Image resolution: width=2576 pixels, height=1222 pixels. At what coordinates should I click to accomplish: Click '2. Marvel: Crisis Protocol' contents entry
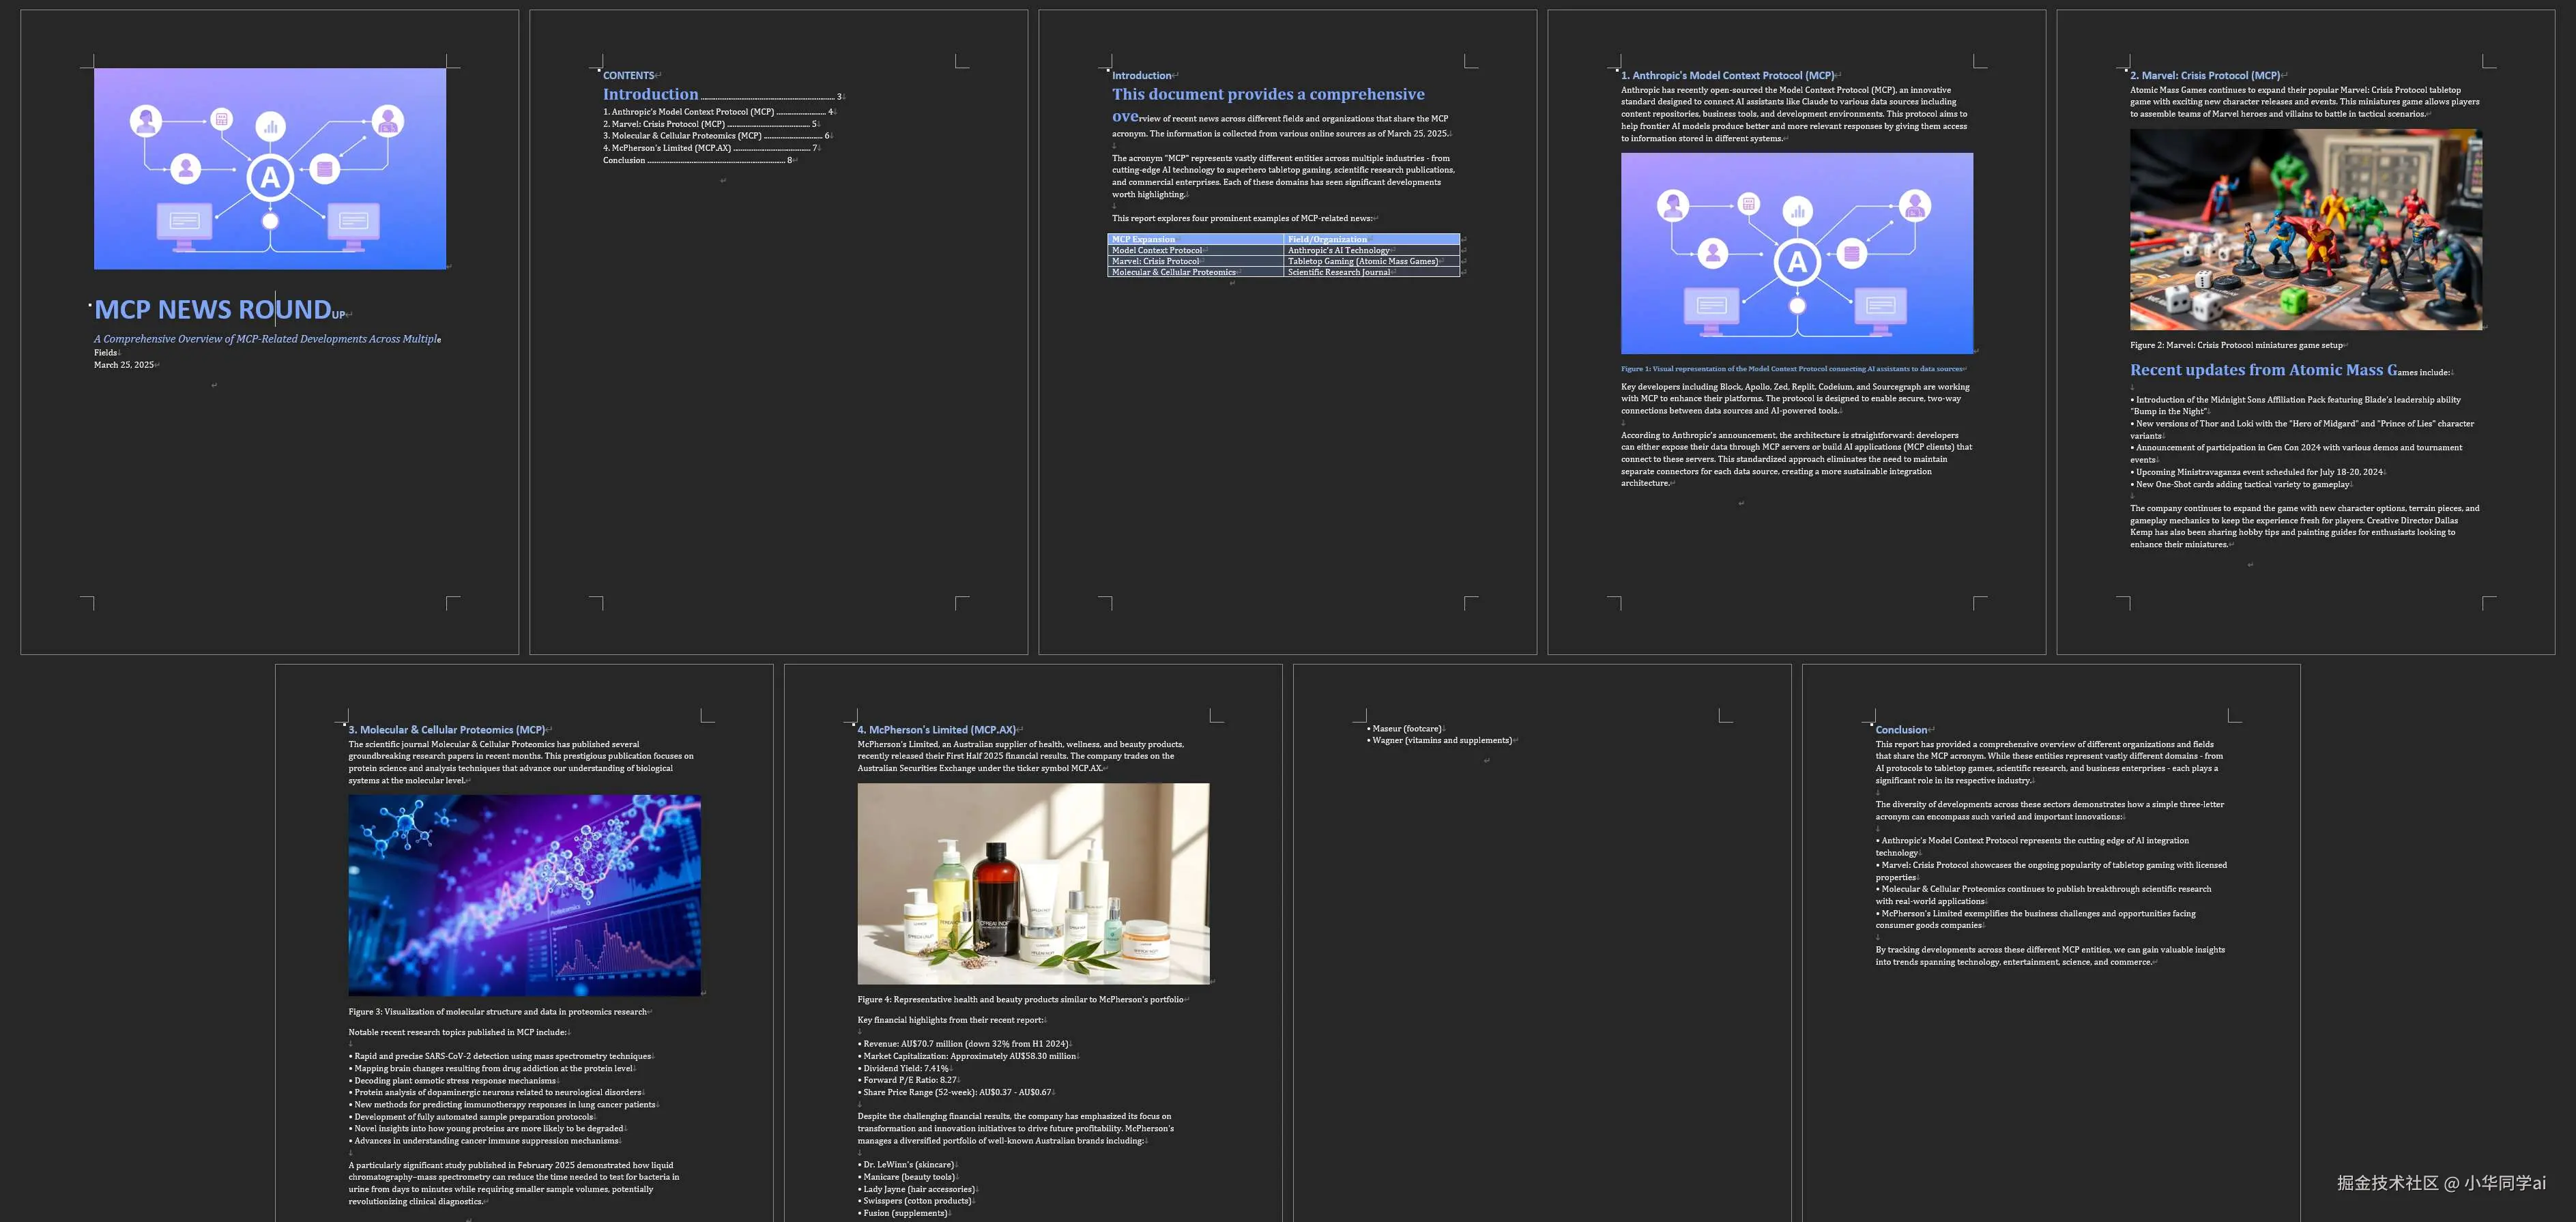[664, 124]
